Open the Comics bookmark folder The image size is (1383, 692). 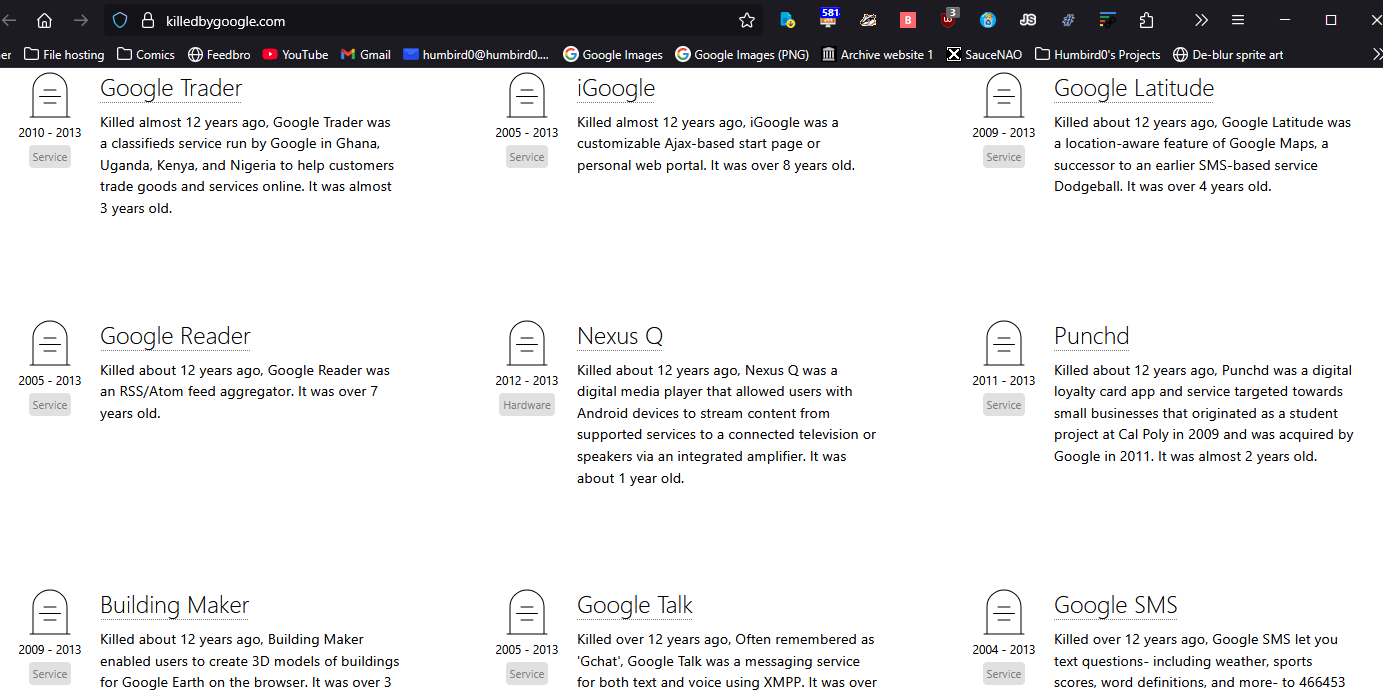(145, 54)
